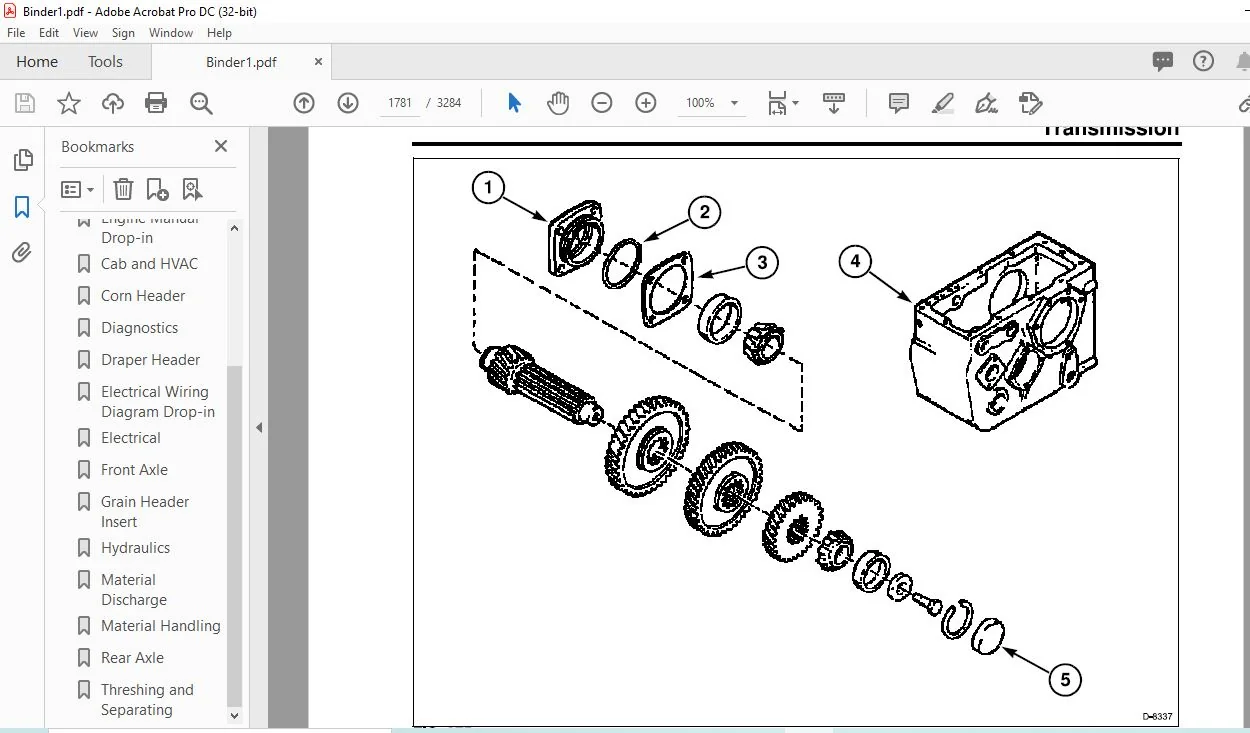Zoom out with the minus button
1250x733 pixels.
601,103
